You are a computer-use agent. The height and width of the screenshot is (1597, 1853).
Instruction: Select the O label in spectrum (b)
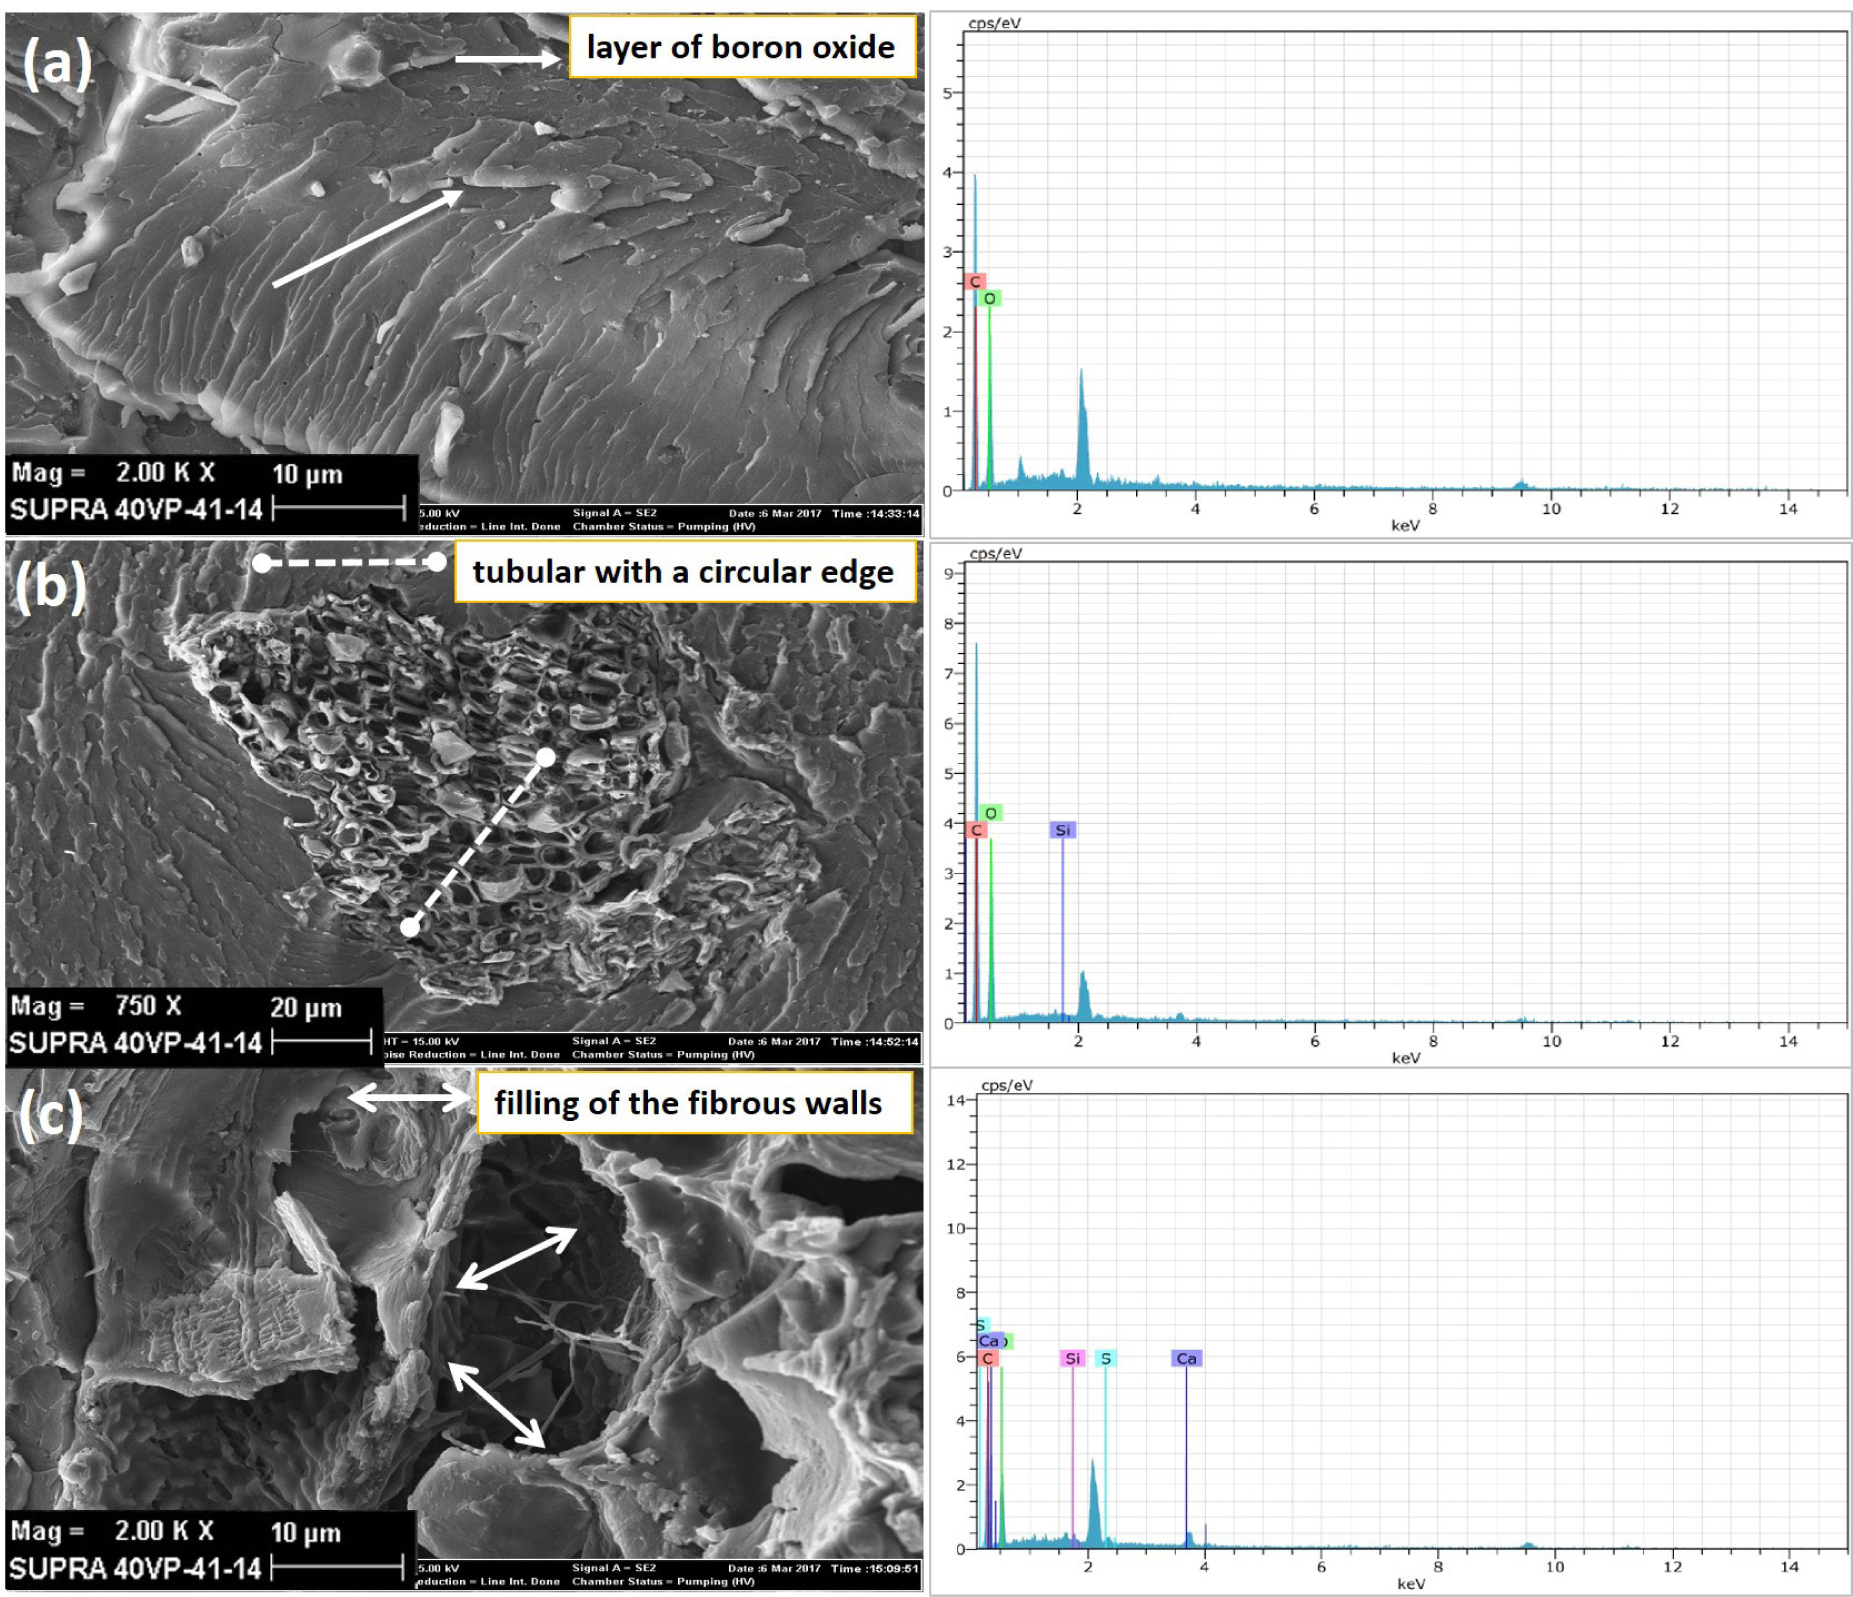click(x=992, y=811)
